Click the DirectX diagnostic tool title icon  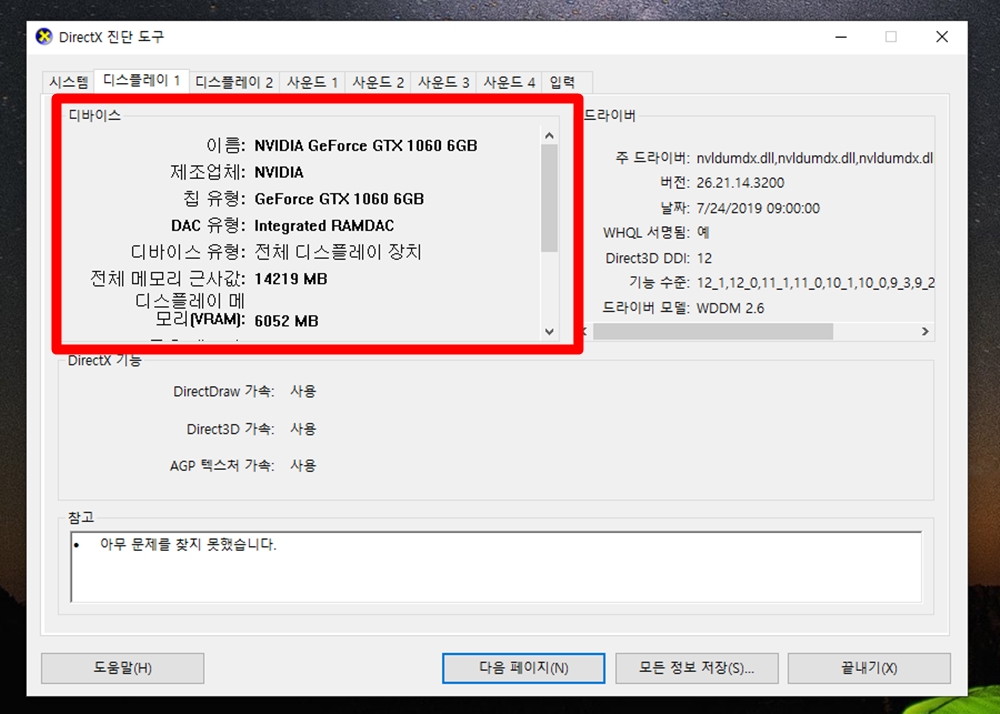point(44,37)
